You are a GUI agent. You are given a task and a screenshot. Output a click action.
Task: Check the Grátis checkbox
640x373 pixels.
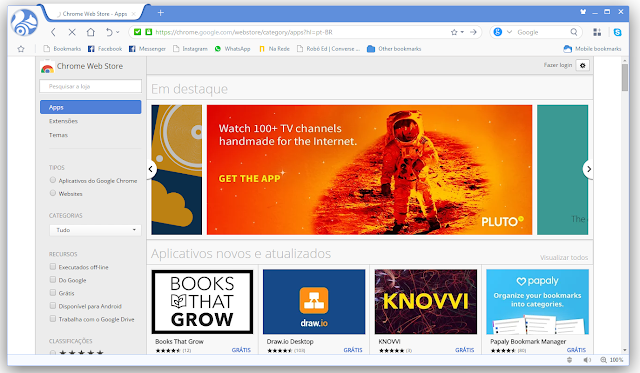[53, 293]
